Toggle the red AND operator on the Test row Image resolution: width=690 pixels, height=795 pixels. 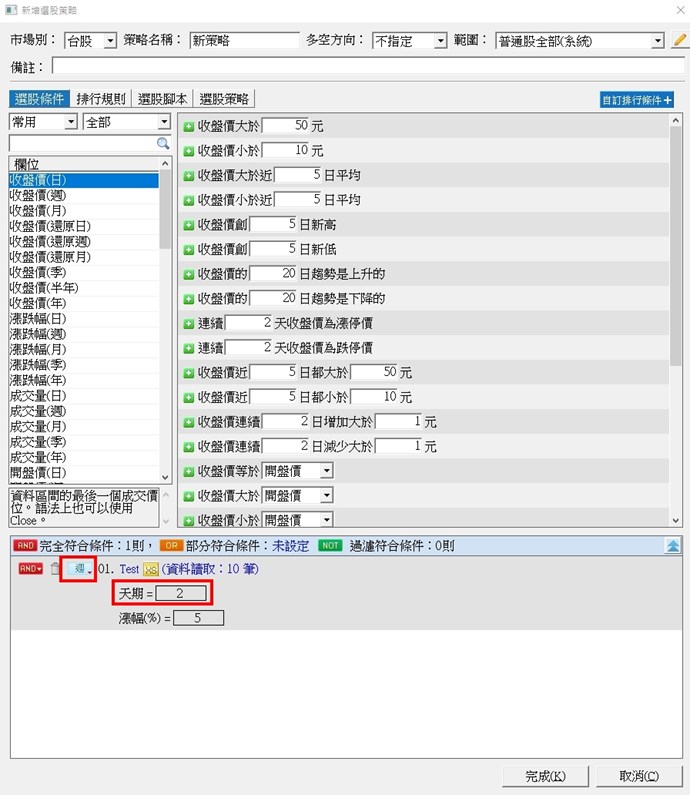30,569
